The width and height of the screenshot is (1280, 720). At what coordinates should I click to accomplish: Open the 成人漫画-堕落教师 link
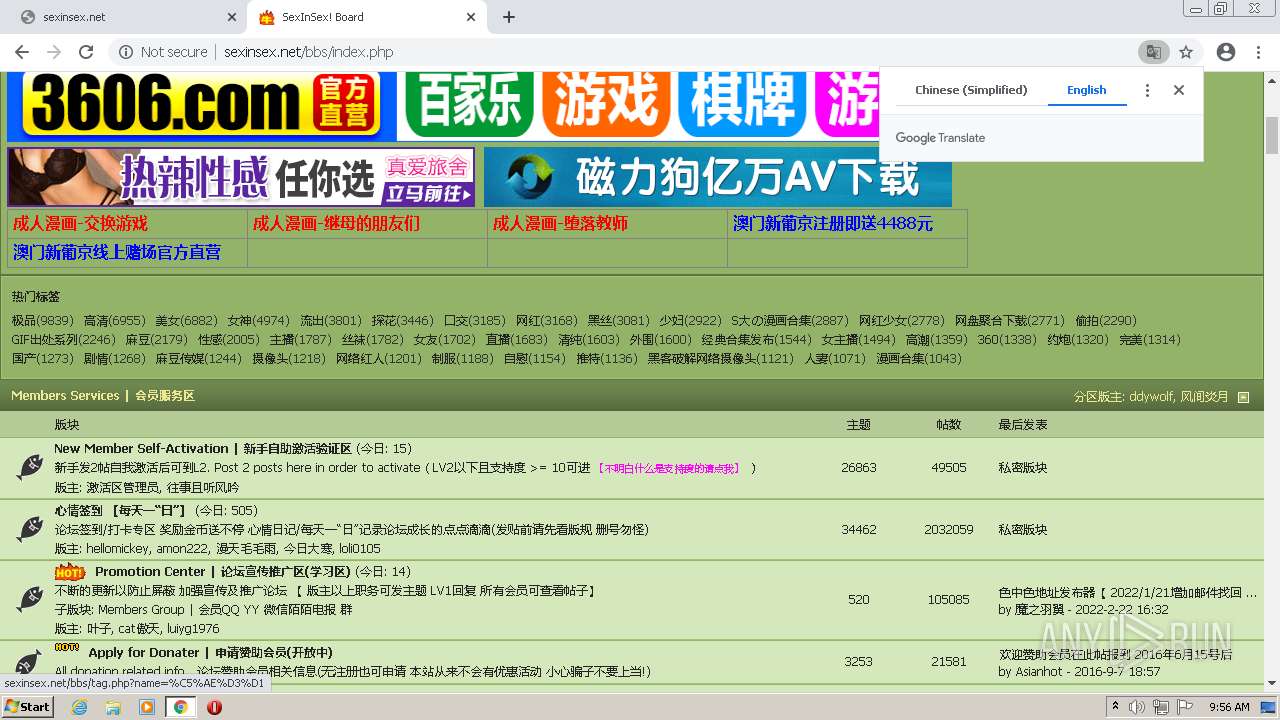pos(560,224)
